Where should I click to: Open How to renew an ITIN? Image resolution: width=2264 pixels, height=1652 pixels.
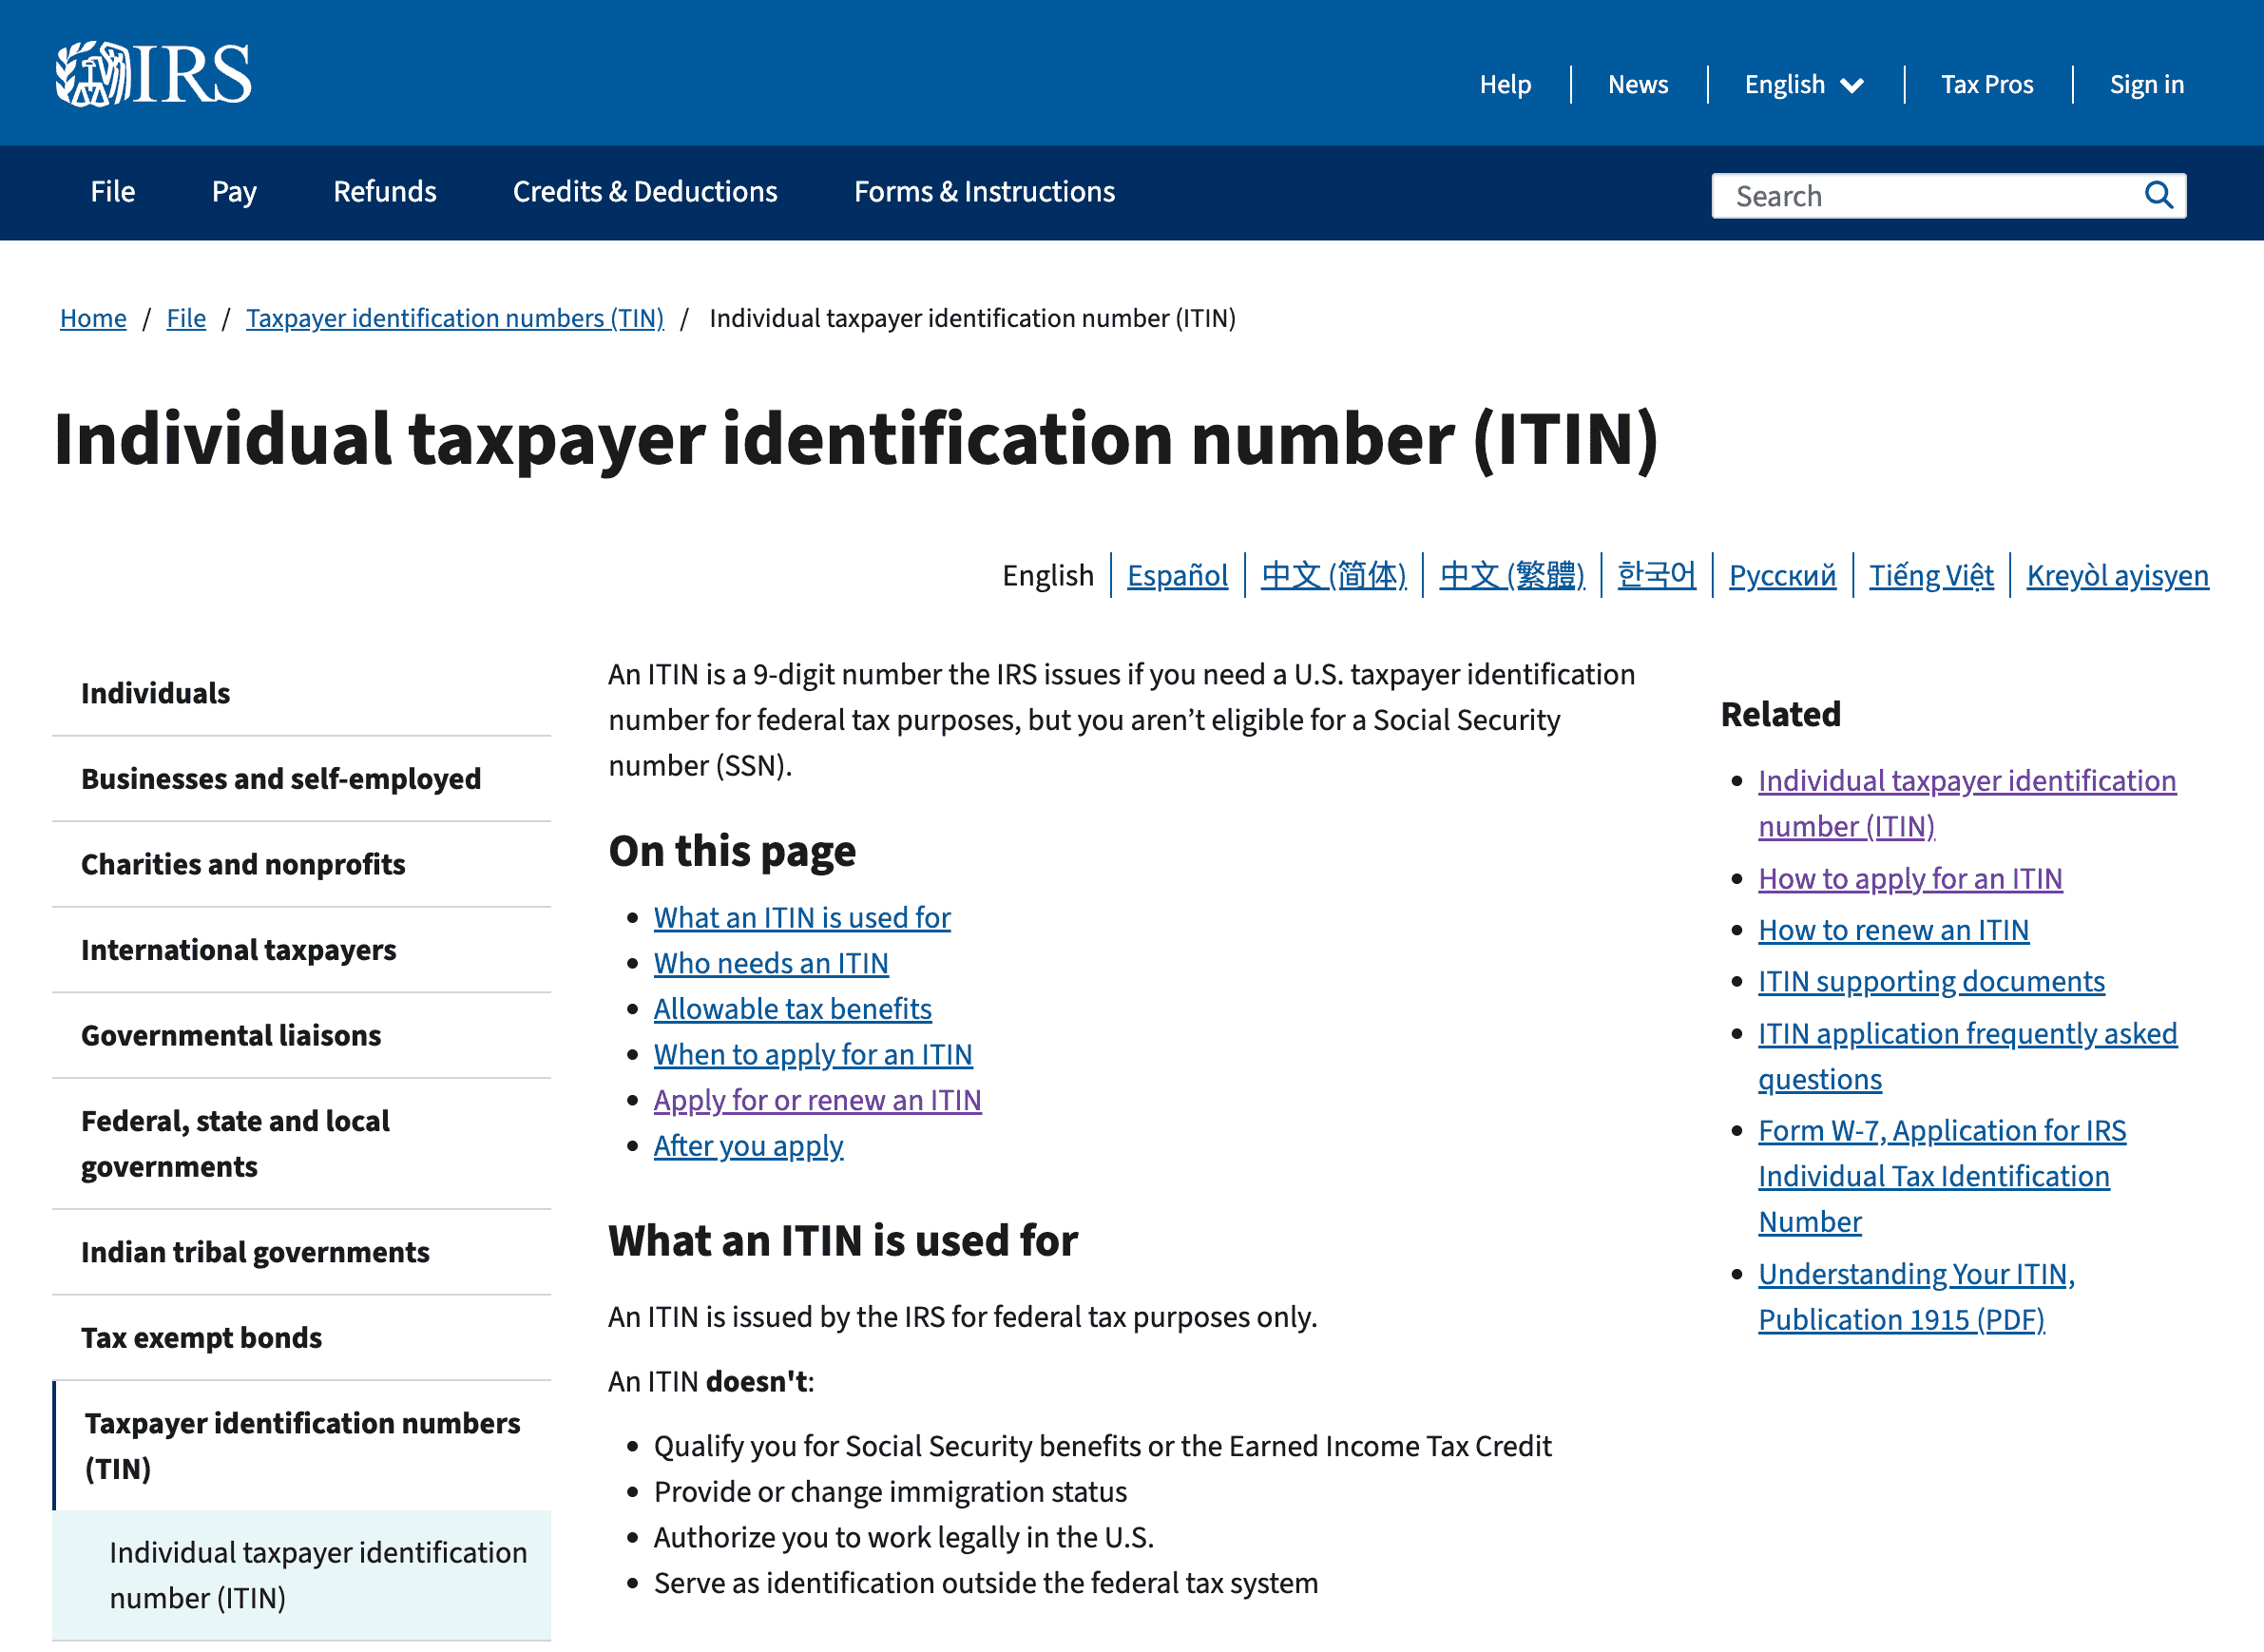coord(1893,930)
